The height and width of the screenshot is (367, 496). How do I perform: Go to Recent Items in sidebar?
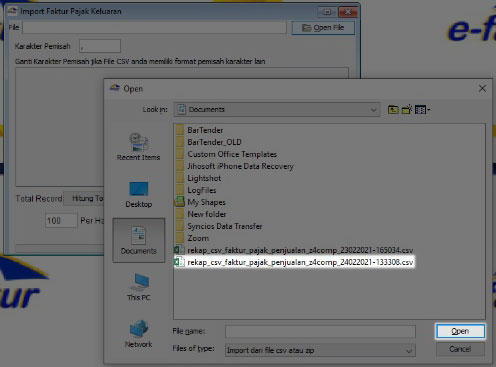tap(138, 147)
